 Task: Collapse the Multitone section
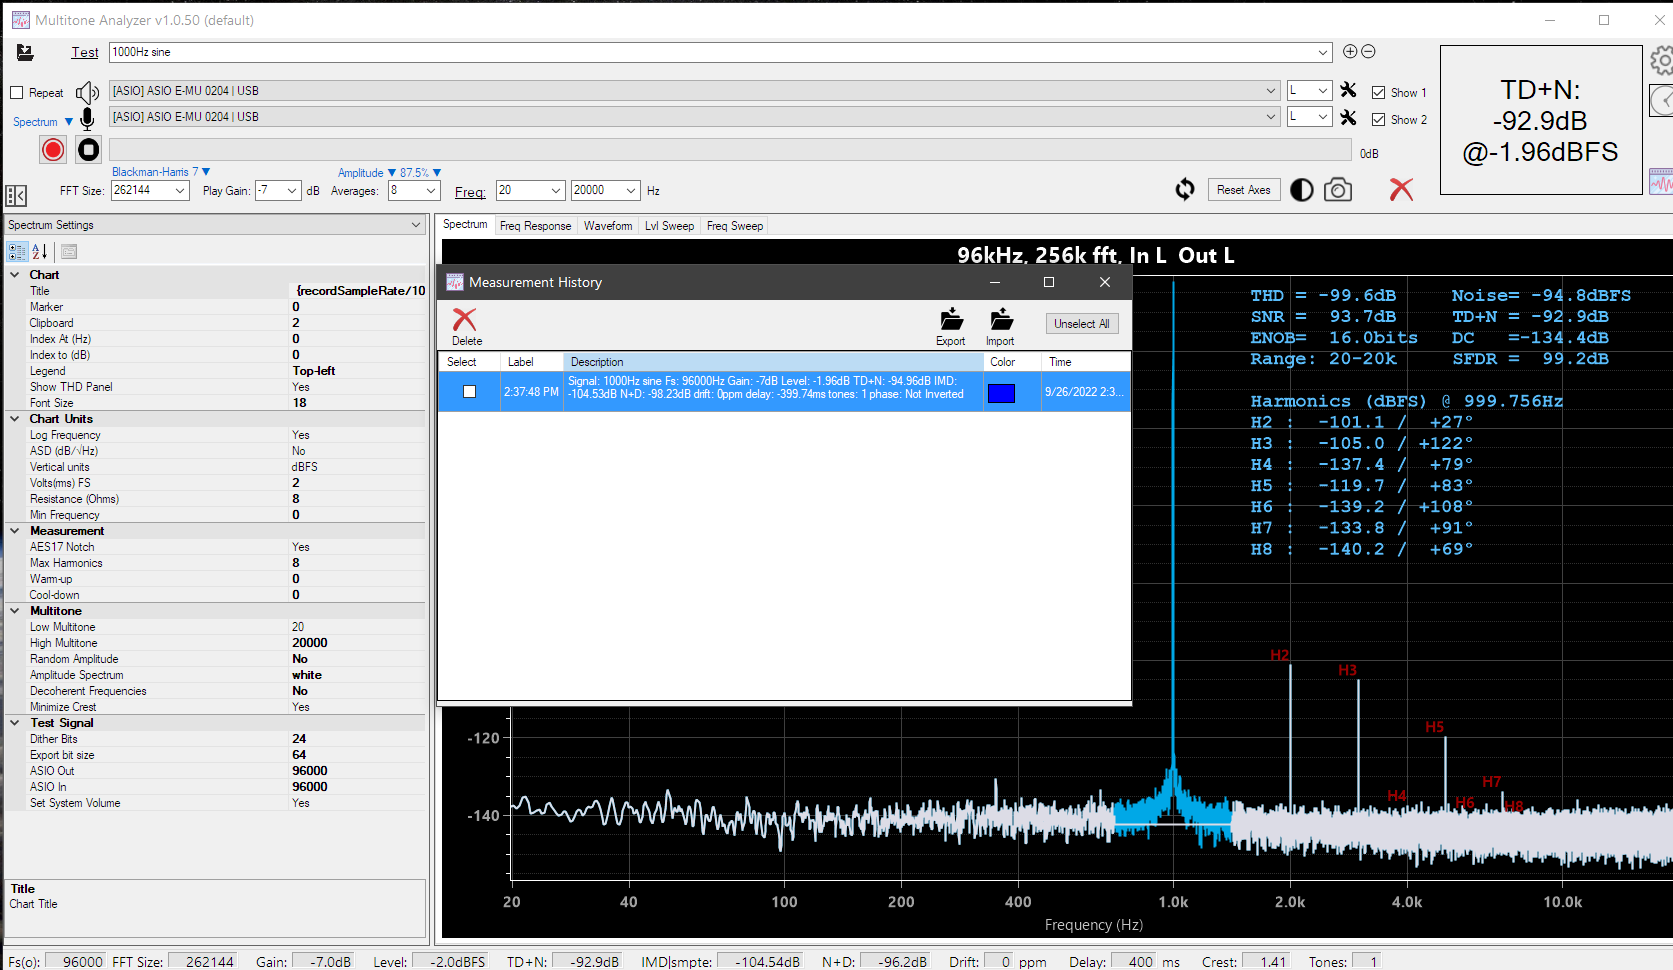(14, 611)
